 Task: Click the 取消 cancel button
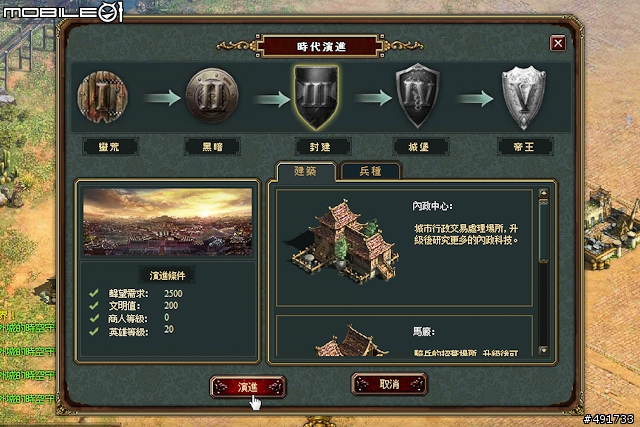click(x=389, y=384)
